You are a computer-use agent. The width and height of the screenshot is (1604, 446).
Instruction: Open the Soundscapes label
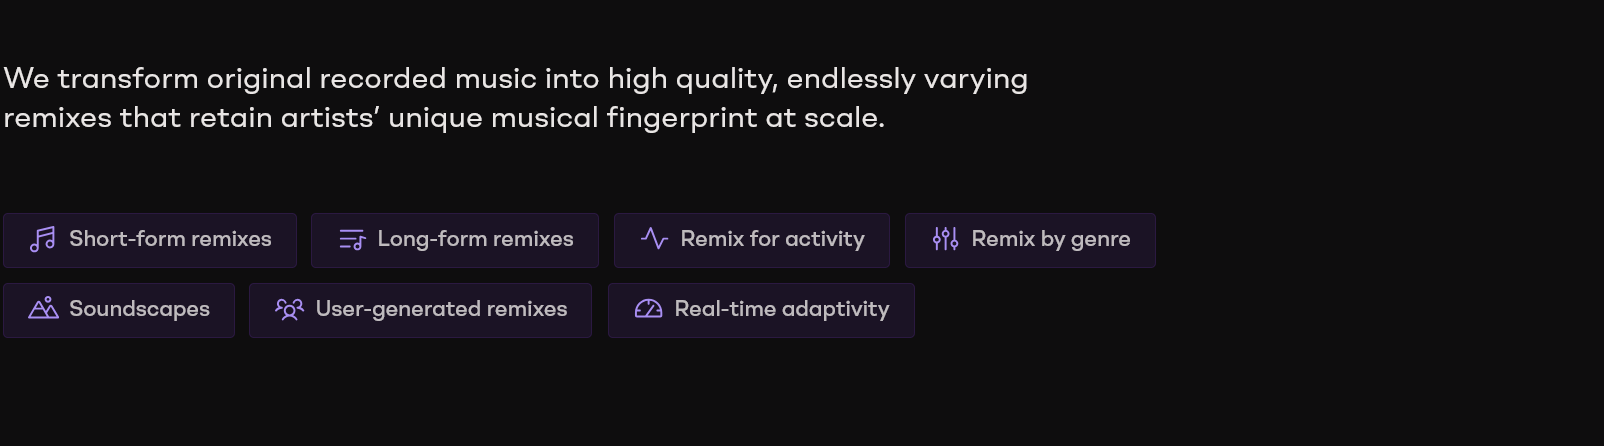point(139,309)
